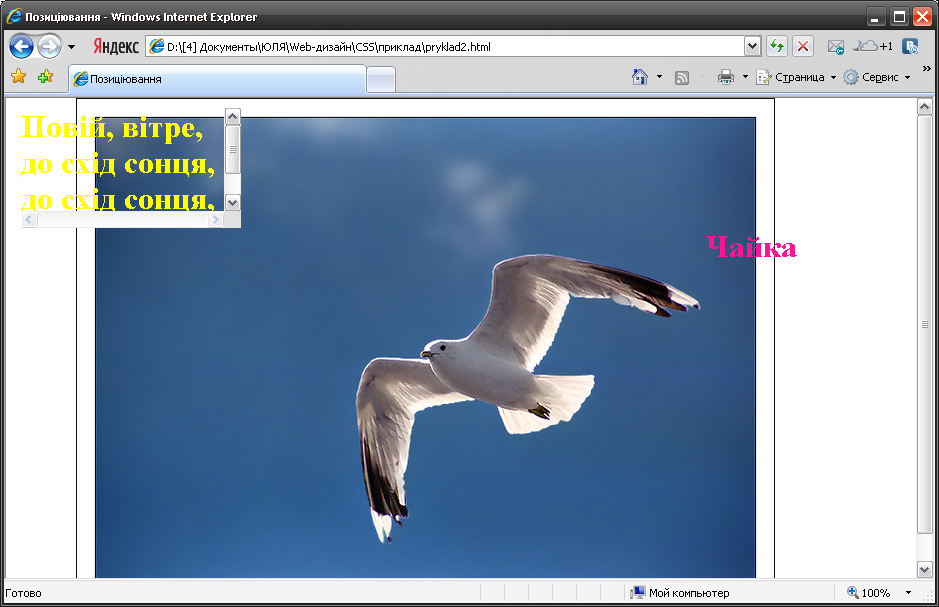This screenshot has height=607, width=939.
Task: Open the Страница menu
Action: click(x=796, y=77)
